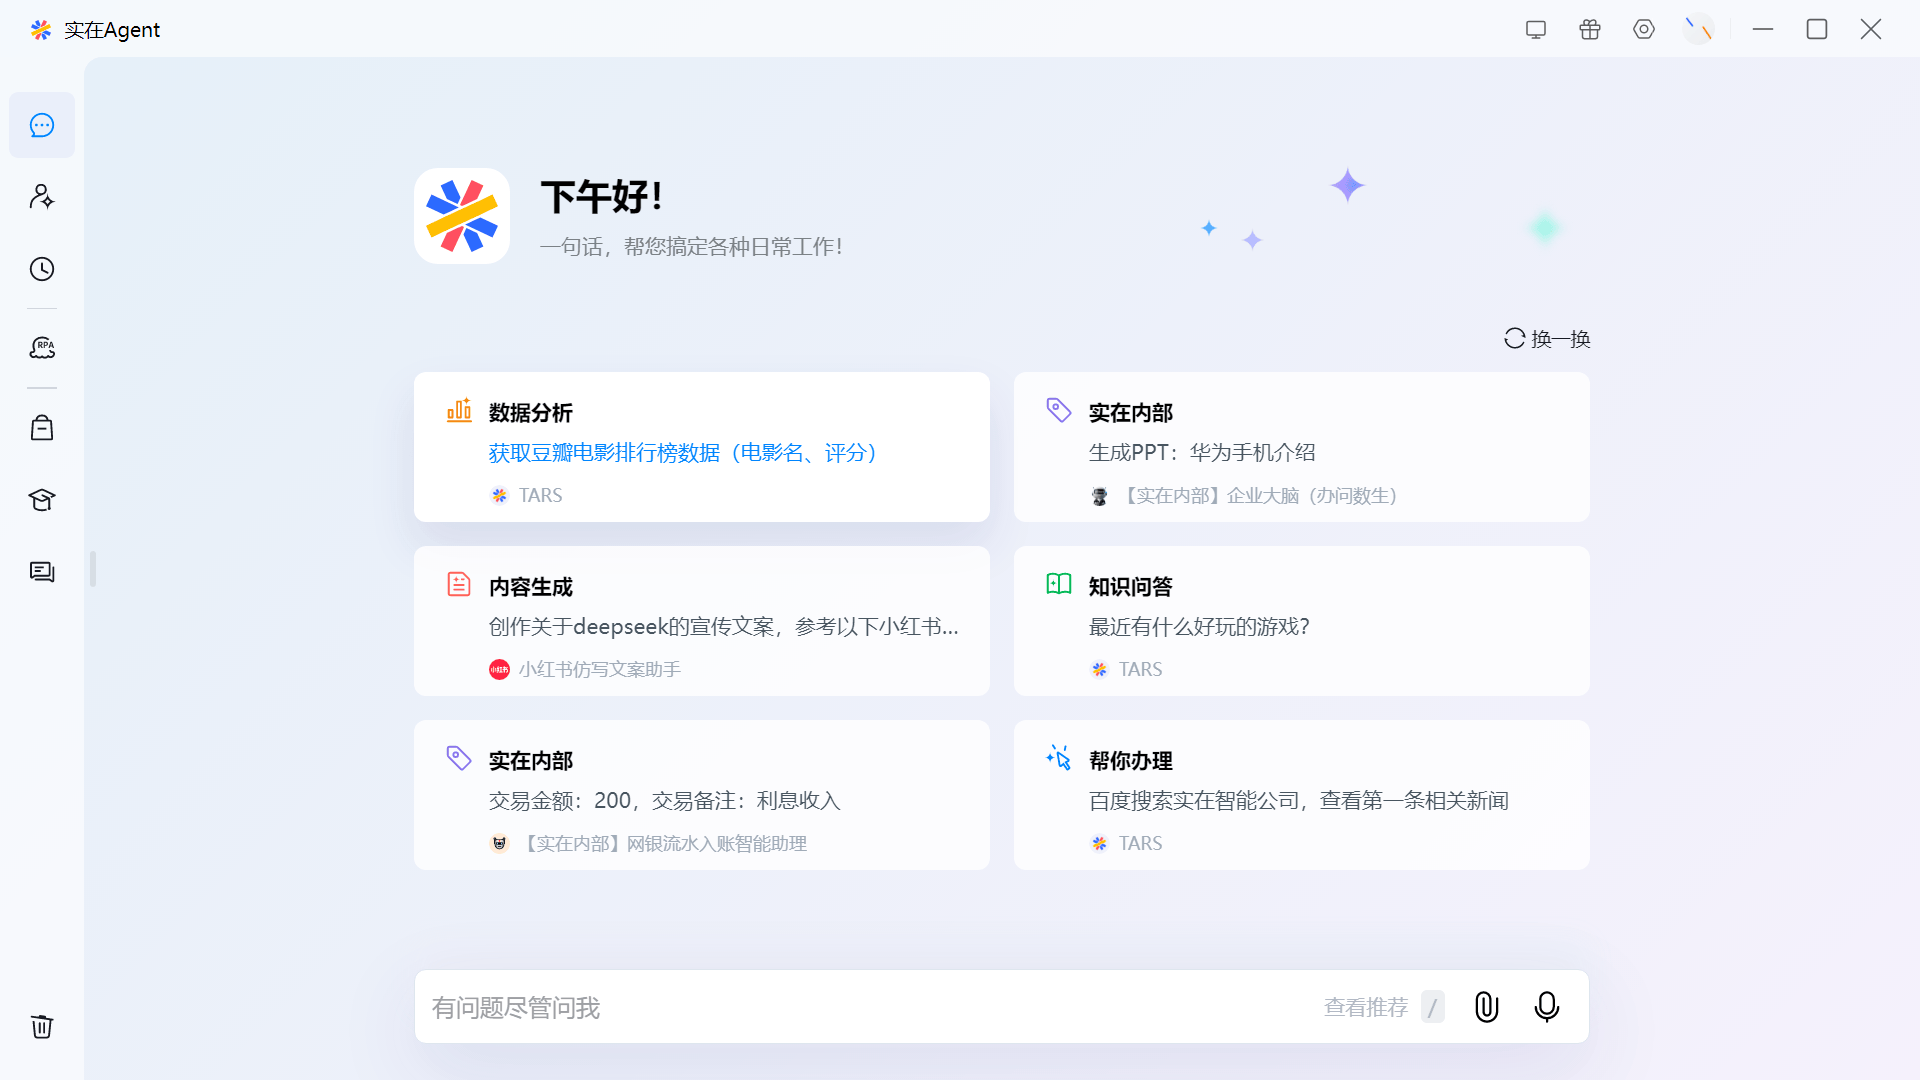Click the 企业大脑 agent avatar icon

pos(1099,496)
